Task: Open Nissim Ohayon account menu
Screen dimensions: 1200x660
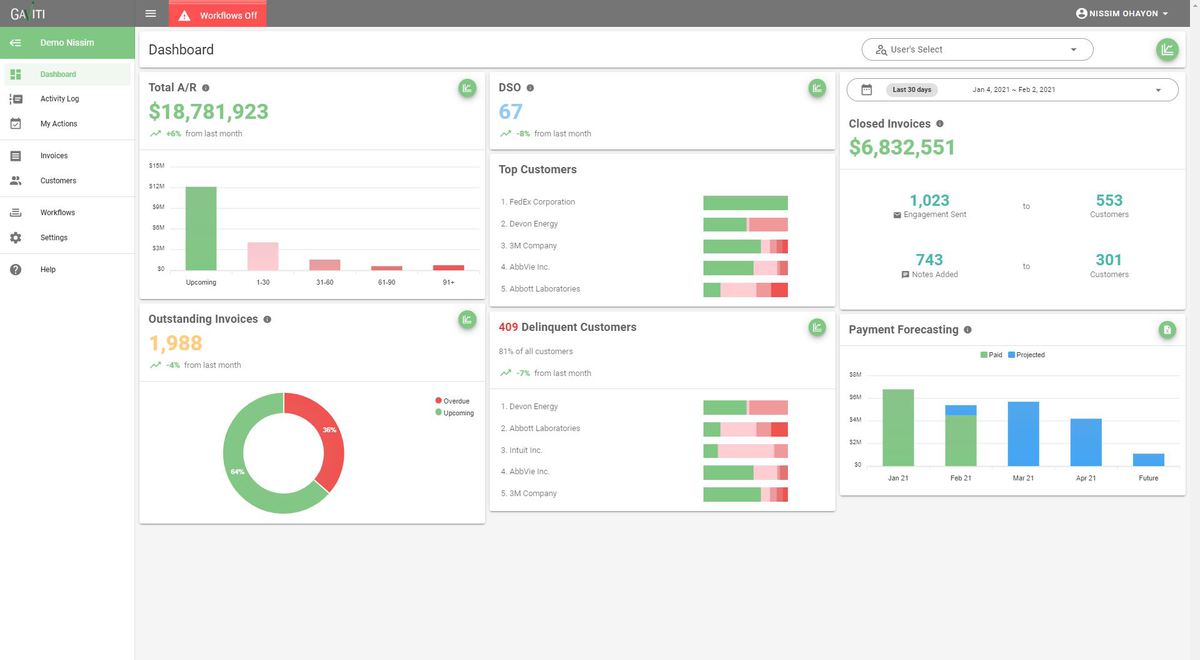Action: tap(1122, 14)
